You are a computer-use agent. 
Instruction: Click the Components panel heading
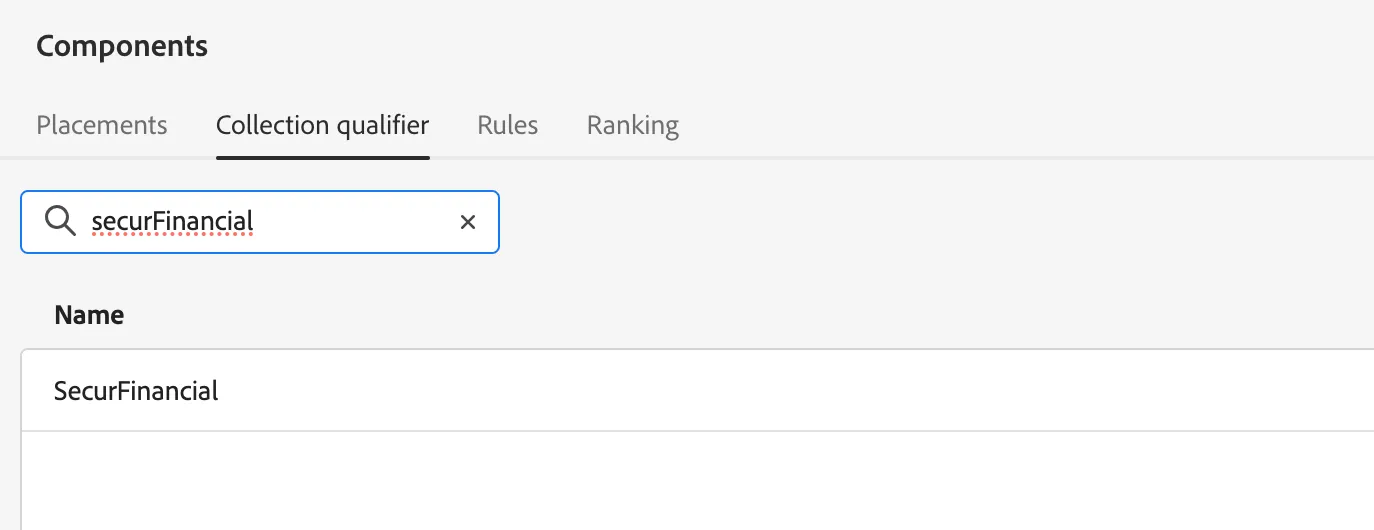(122, 46)
